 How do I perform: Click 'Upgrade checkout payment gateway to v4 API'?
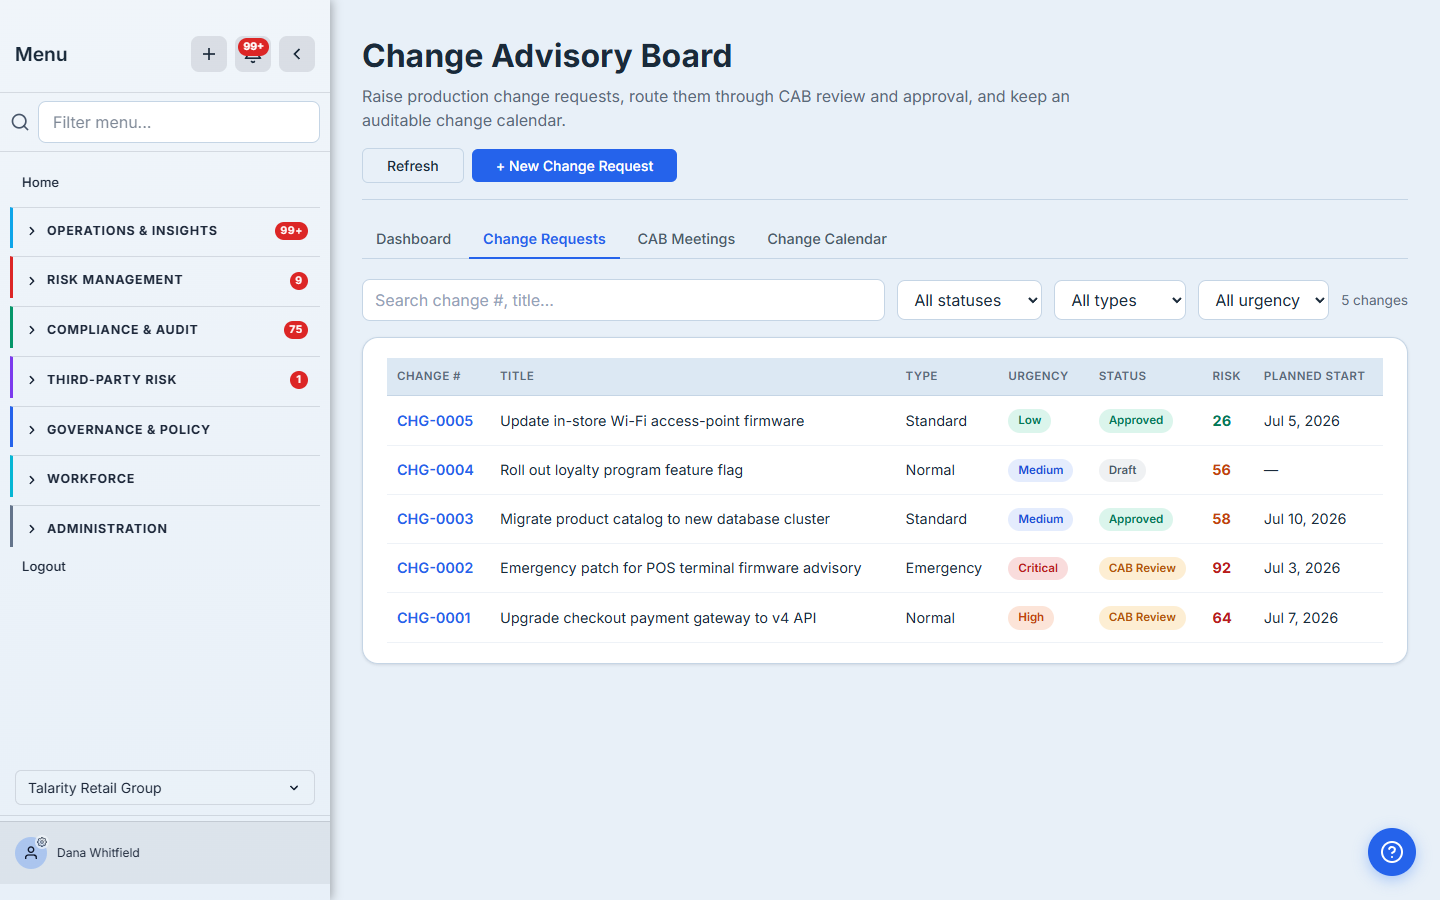pos(658,618)
